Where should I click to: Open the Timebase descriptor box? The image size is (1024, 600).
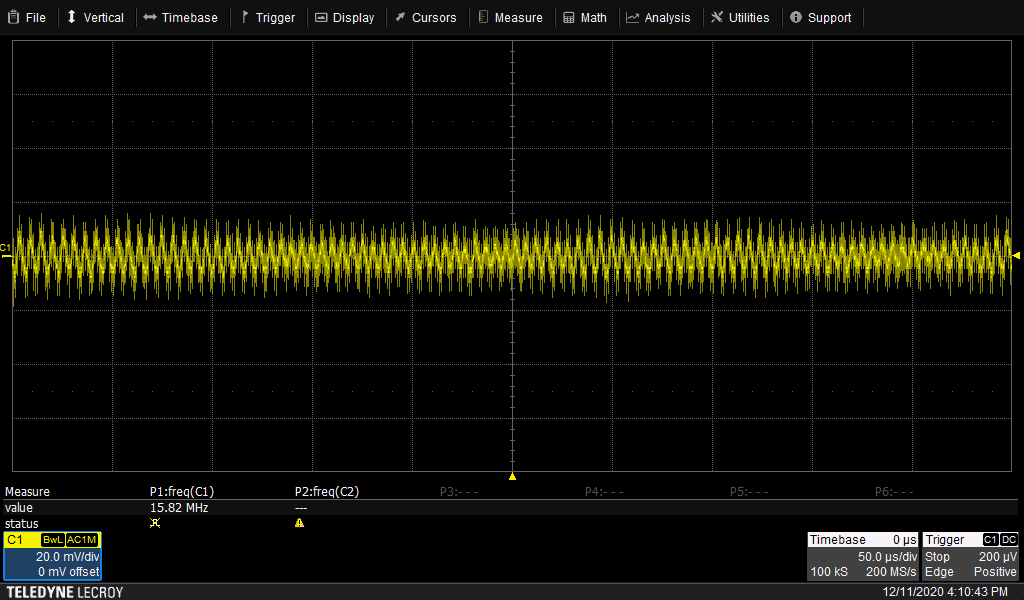(862, 556)
